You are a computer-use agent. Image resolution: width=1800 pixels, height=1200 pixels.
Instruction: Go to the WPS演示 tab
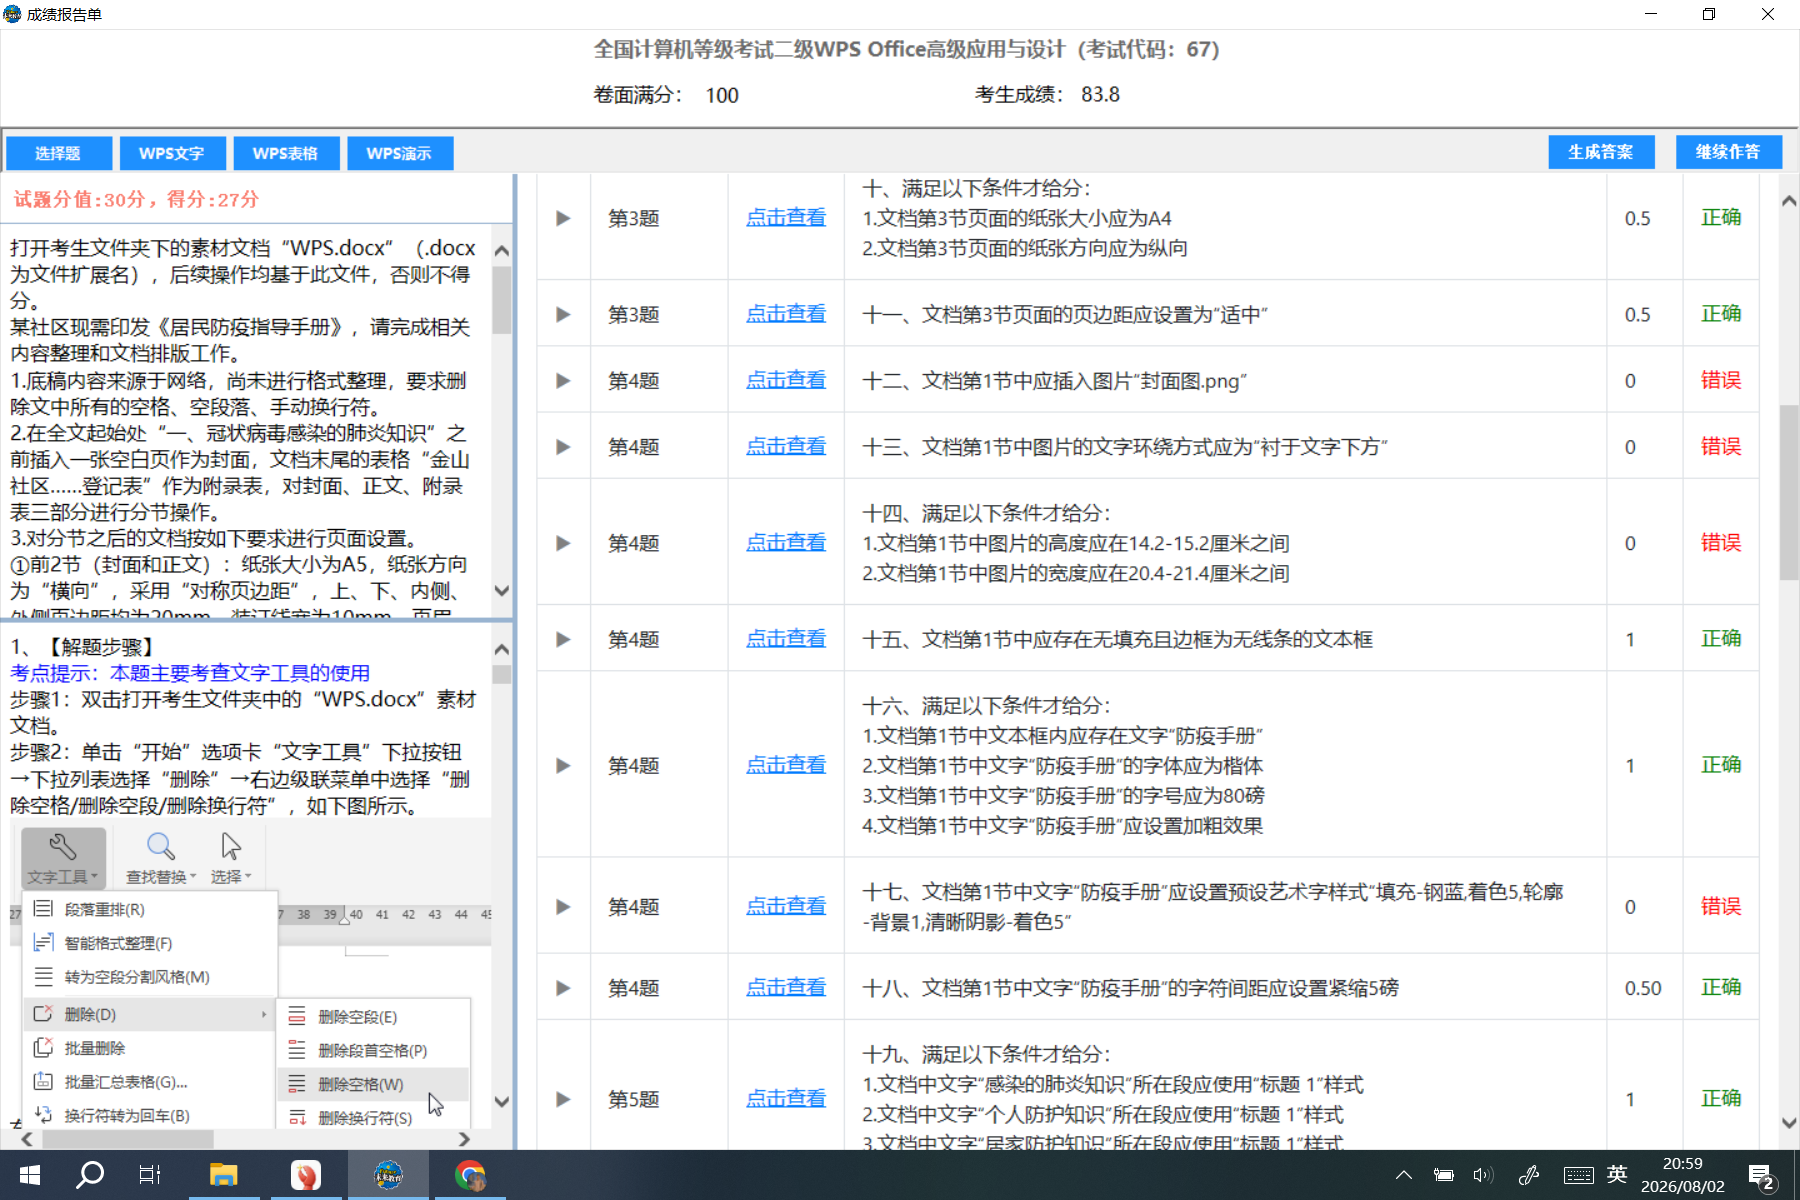(400, 153)
